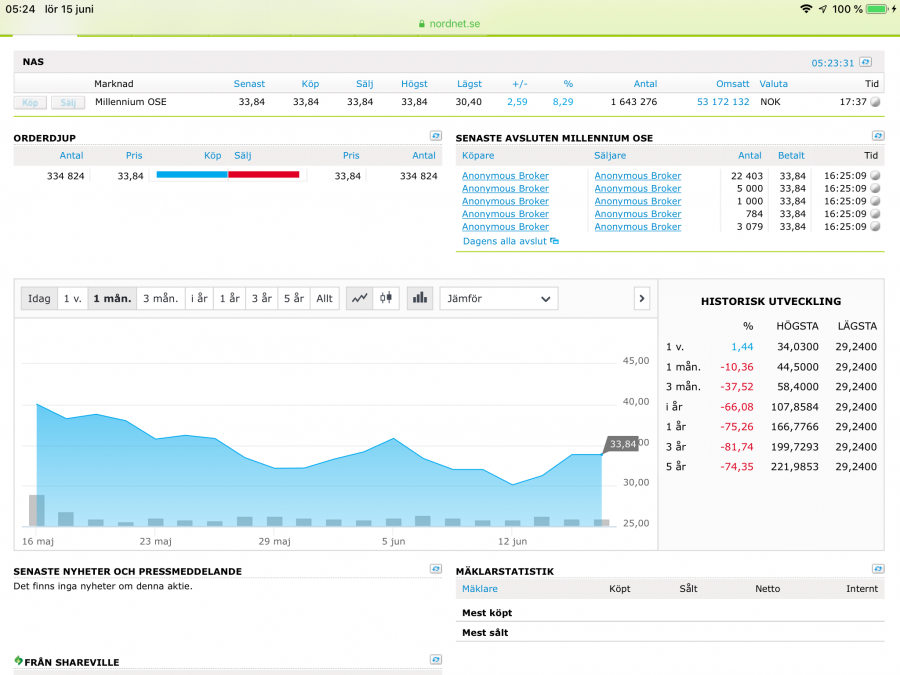The image size is (900, 675).
Task: Click the Köp buy button
Action: pos(30,102)
